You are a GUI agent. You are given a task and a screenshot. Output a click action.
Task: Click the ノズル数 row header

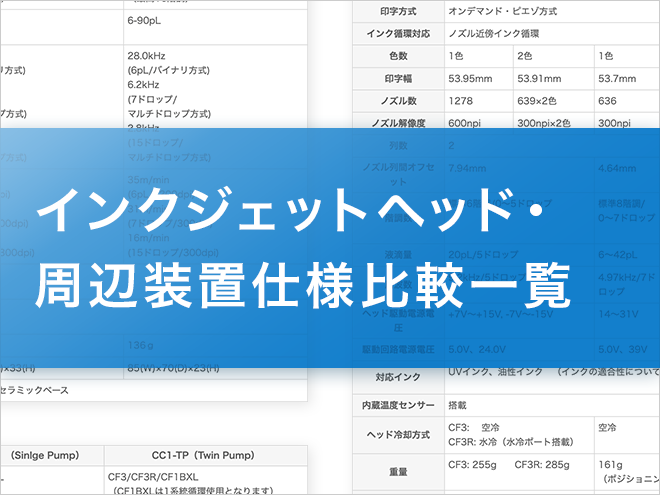397,100
